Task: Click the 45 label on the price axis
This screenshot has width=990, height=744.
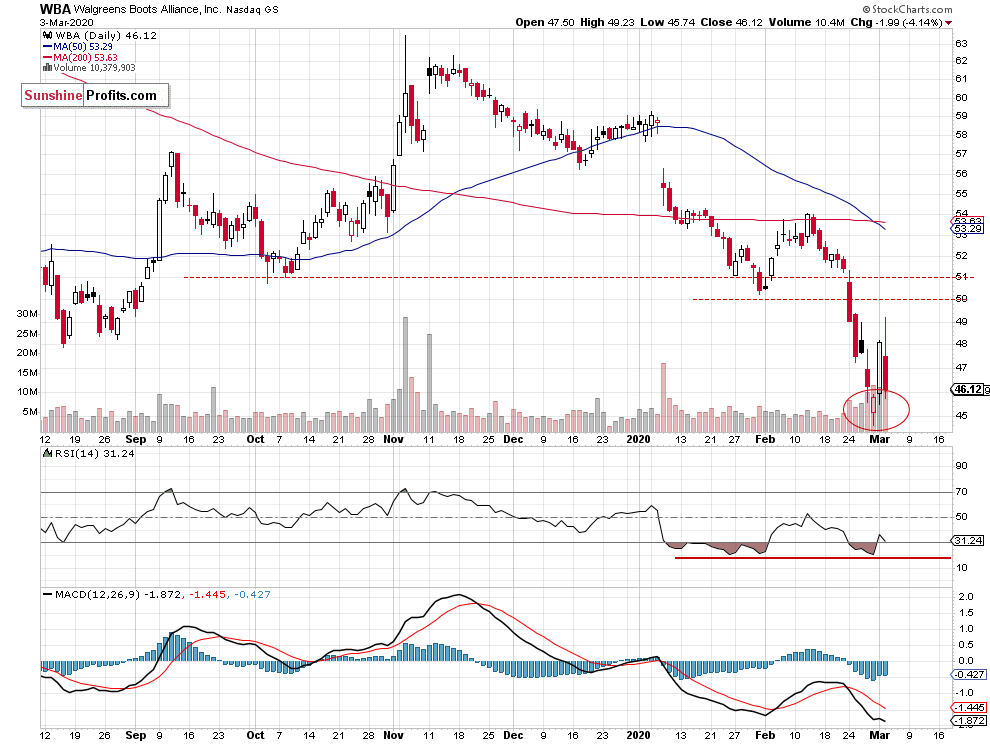Action: (961, 416)
